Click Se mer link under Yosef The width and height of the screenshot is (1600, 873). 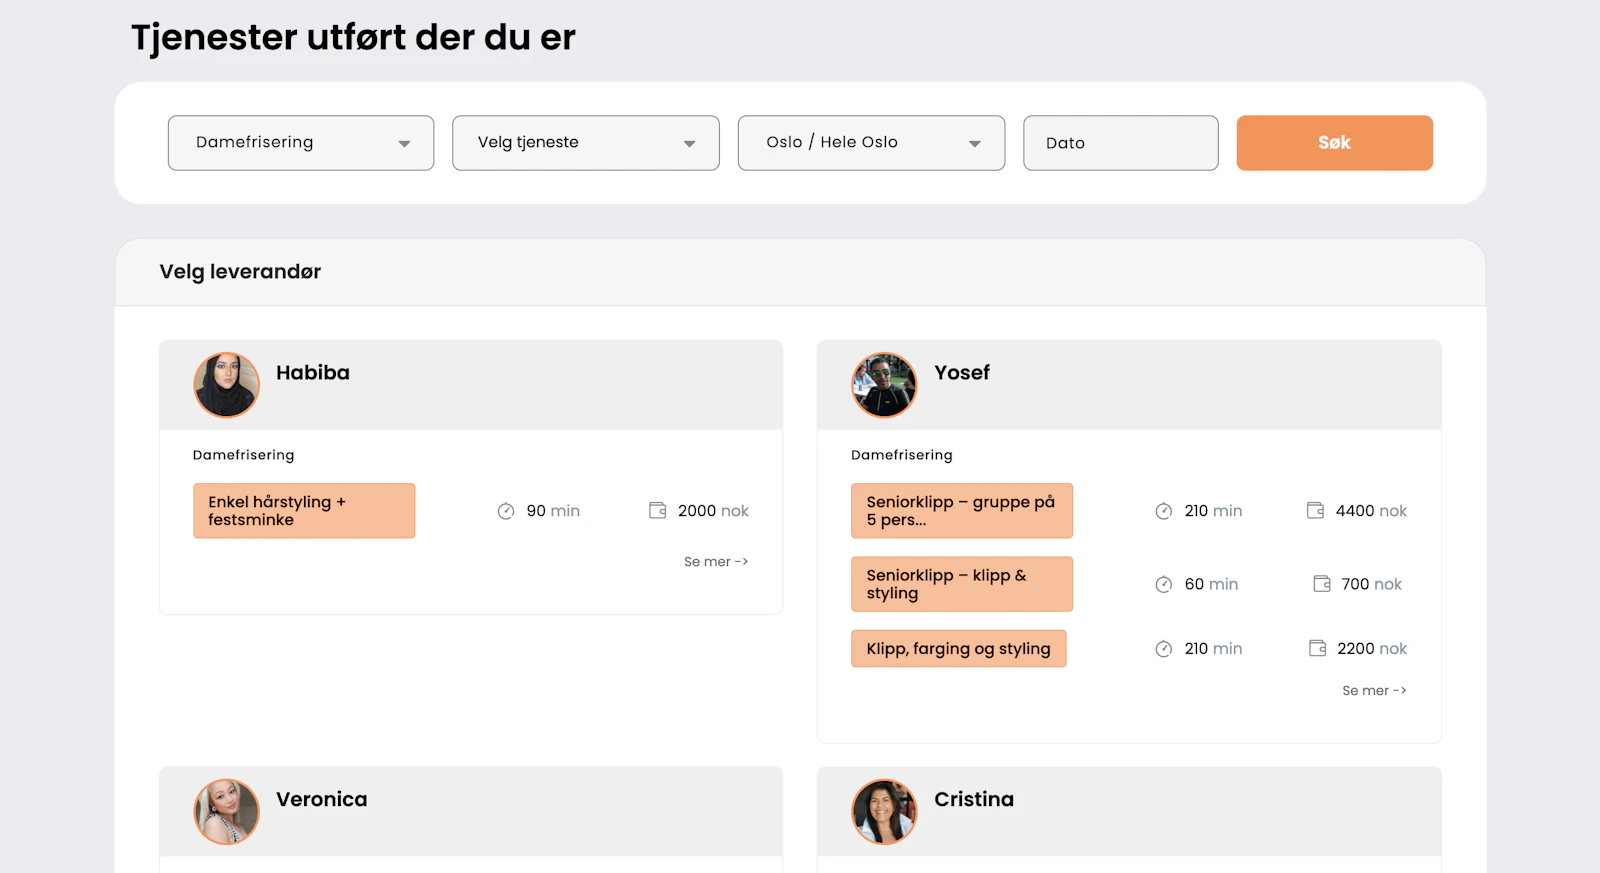[x=1374, y=691]
